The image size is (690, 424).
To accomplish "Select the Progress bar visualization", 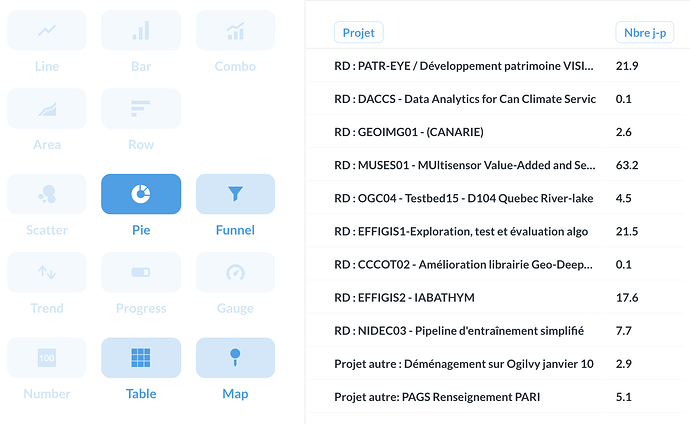I will click(x=141, y=272).
